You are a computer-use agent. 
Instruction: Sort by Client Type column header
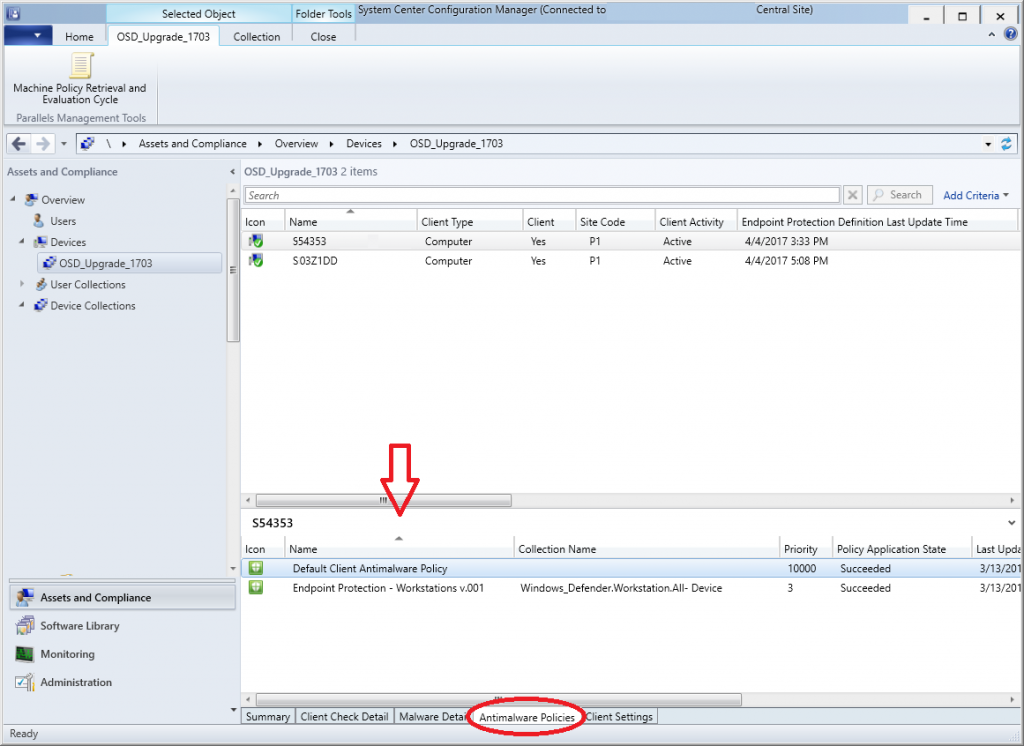point(470,221)
